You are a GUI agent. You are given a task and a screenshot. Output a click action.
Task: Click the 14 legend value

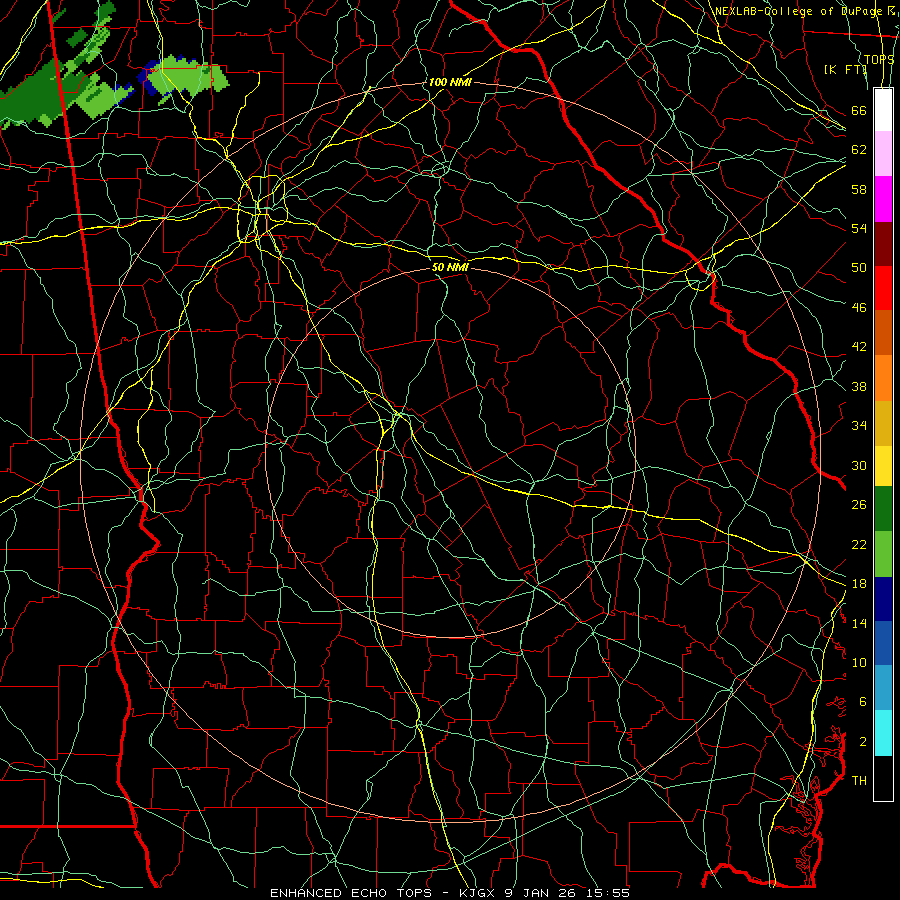(859, 623)
